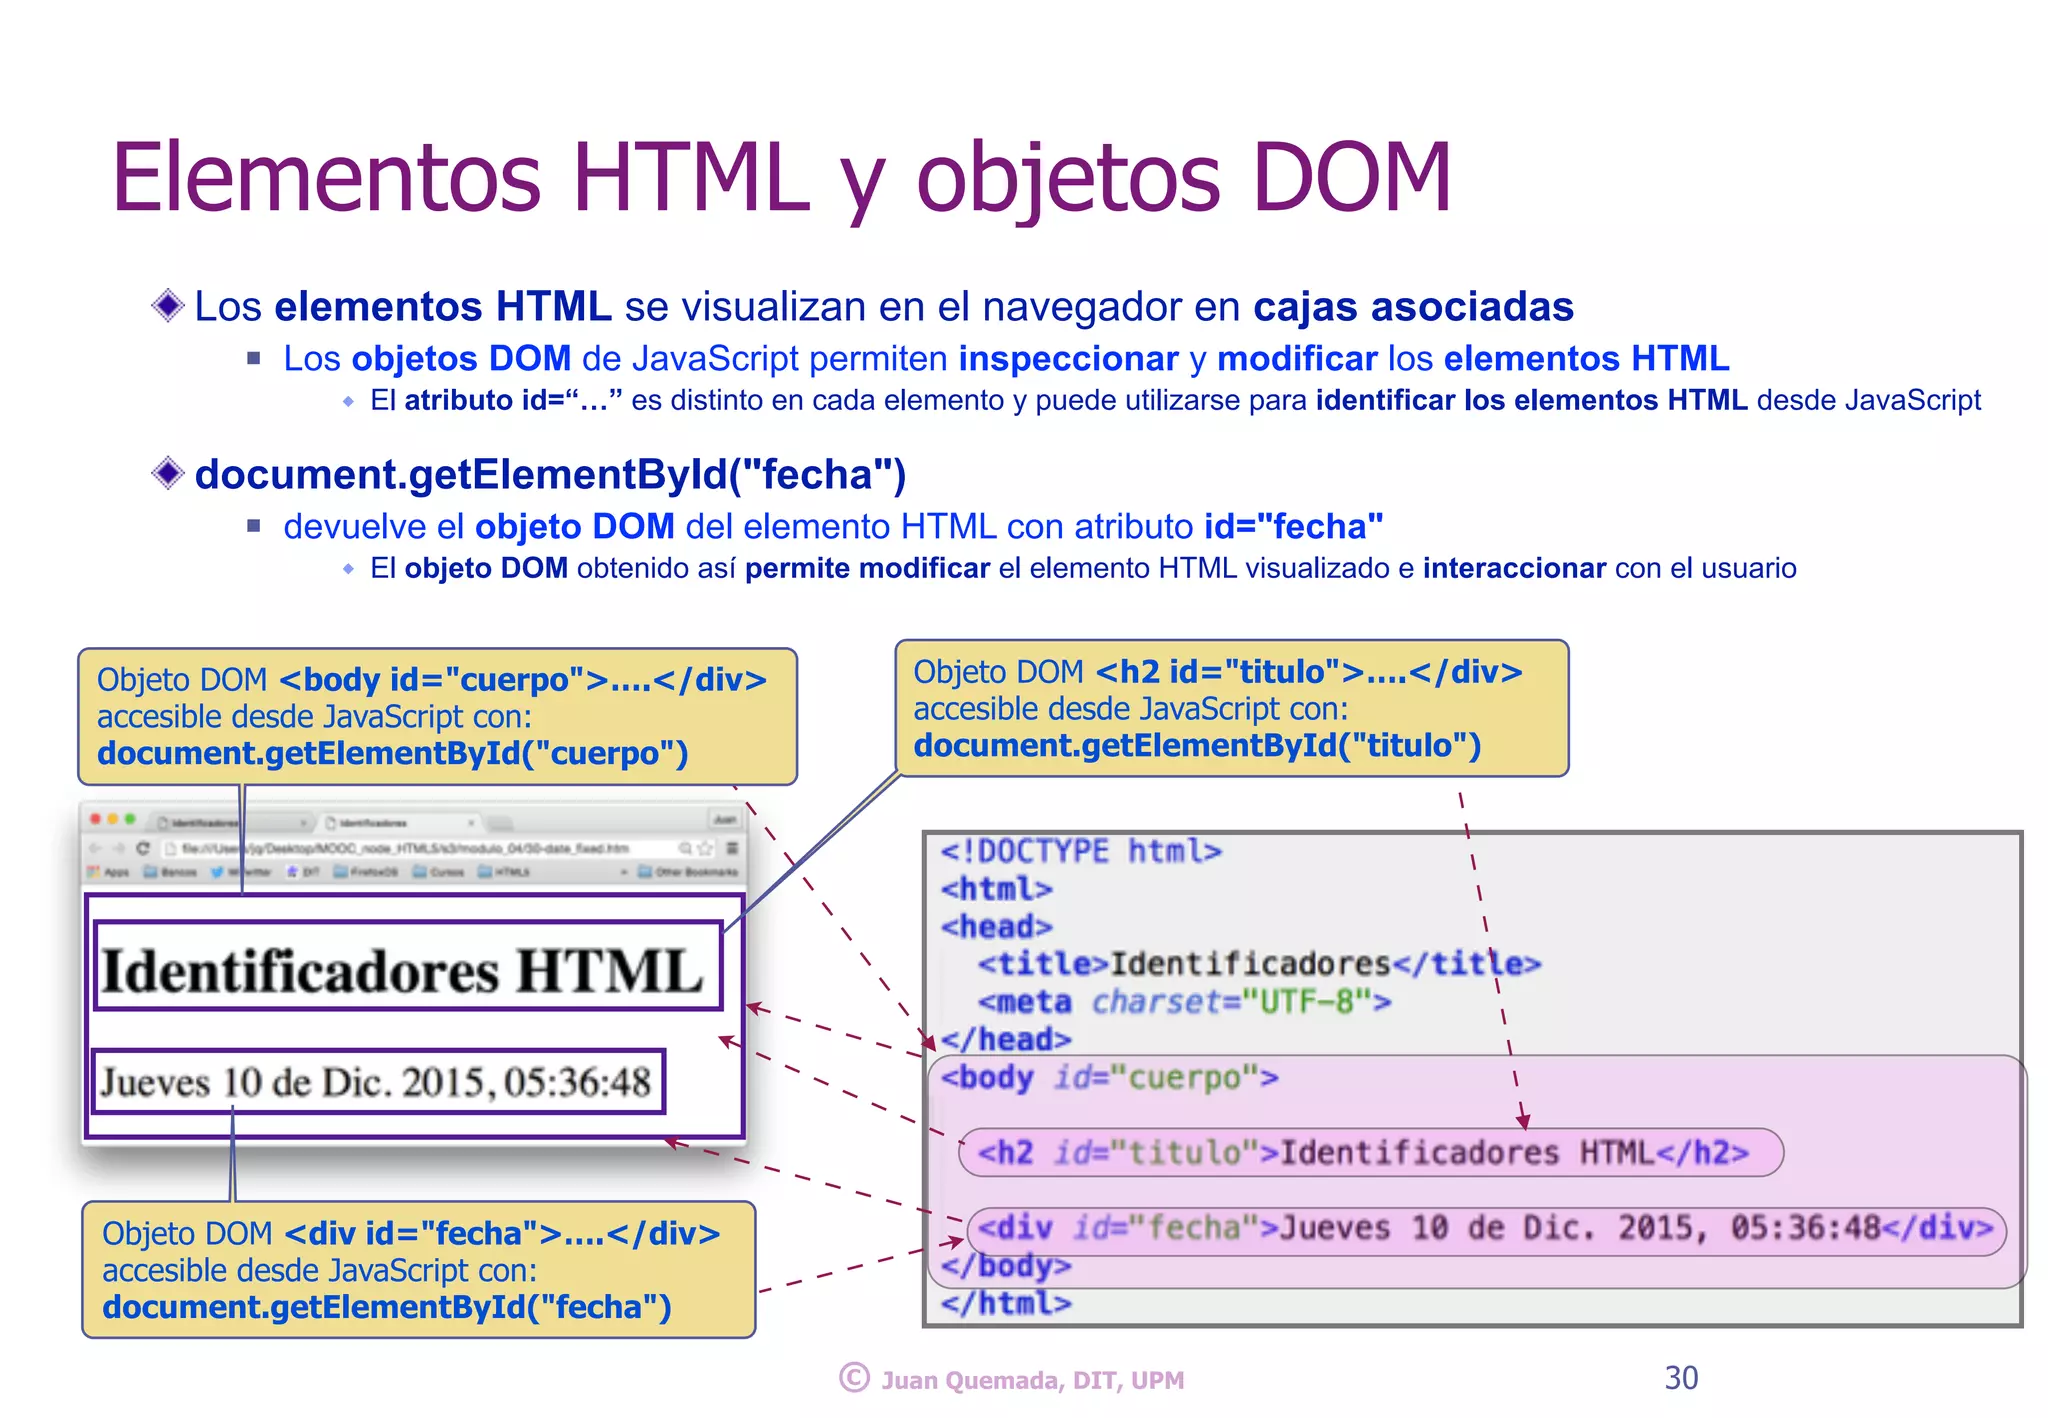Click the footer text Juan Quemada, DIT, UPM
This screenshot has height=1418, width=2048.
(1032, 1380)
